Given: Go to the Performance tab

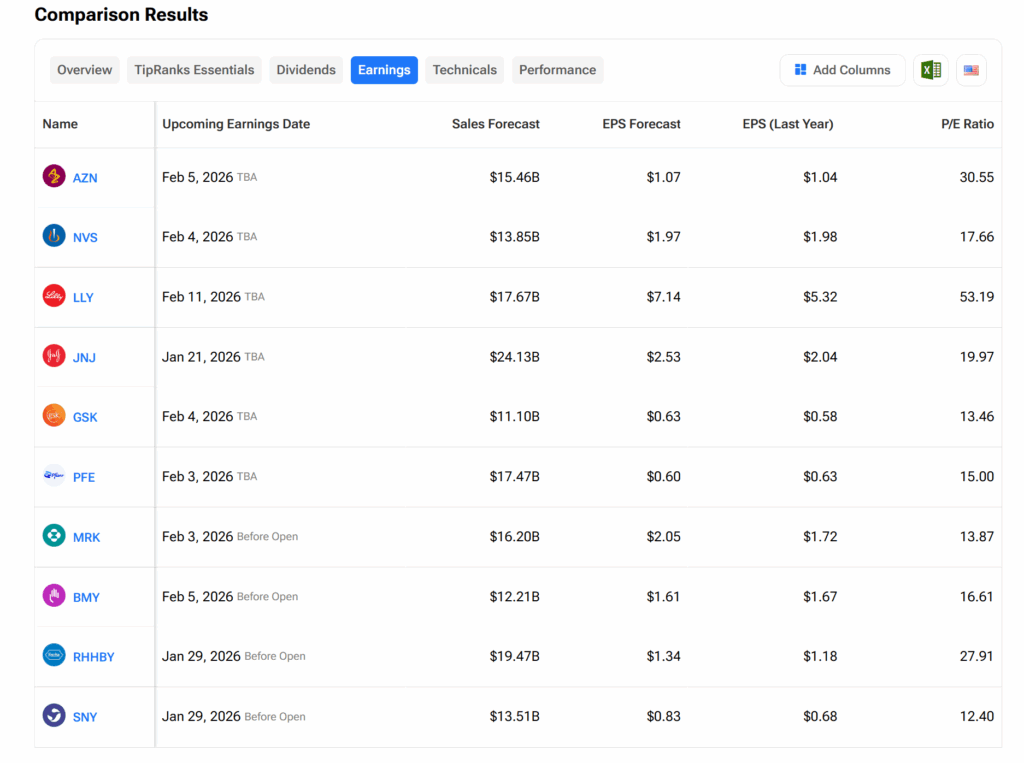Looking at the screenshot, I should [x=557, y=70].
